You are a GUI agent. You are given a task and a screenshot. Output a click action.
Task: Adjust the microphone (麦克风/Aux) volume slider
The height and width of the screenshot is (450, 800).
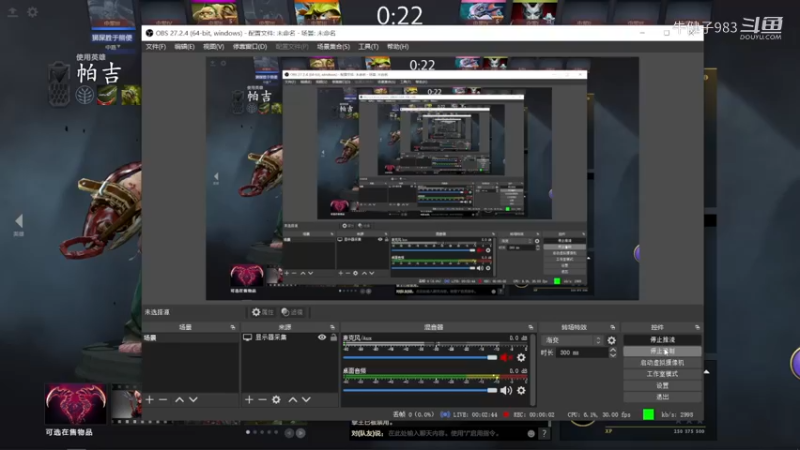tap(420, 358)
